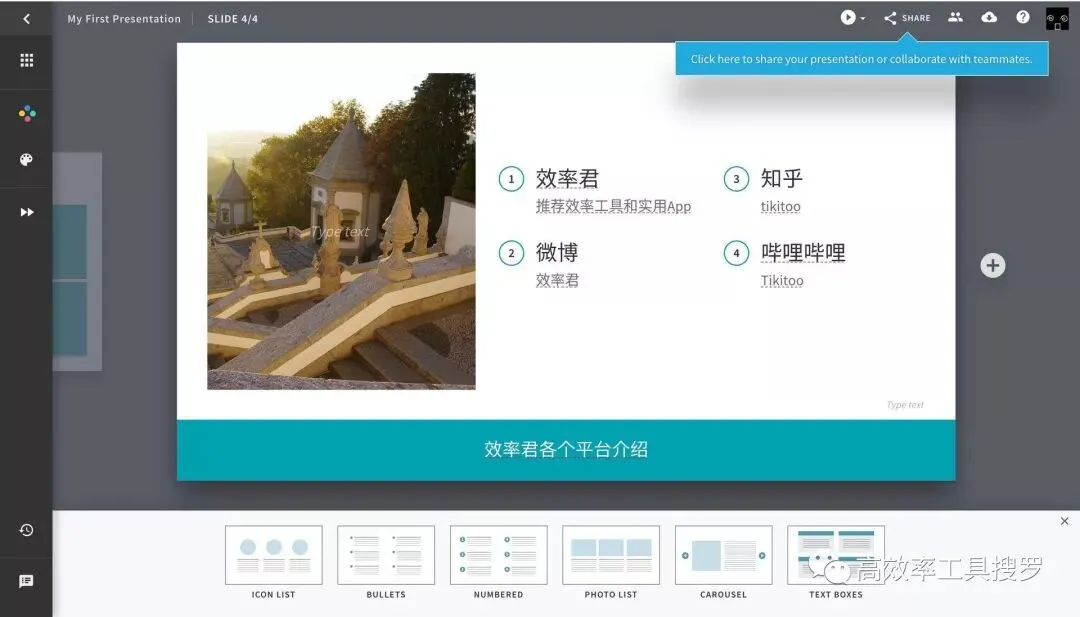Select the PHOTO LIST layout

click(x=610, y=562)
